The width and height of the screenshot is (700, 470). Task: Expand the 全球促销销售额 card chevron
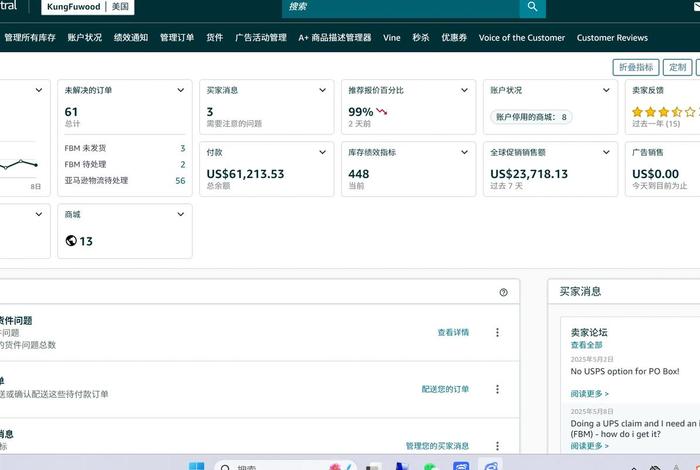(606, 152)
